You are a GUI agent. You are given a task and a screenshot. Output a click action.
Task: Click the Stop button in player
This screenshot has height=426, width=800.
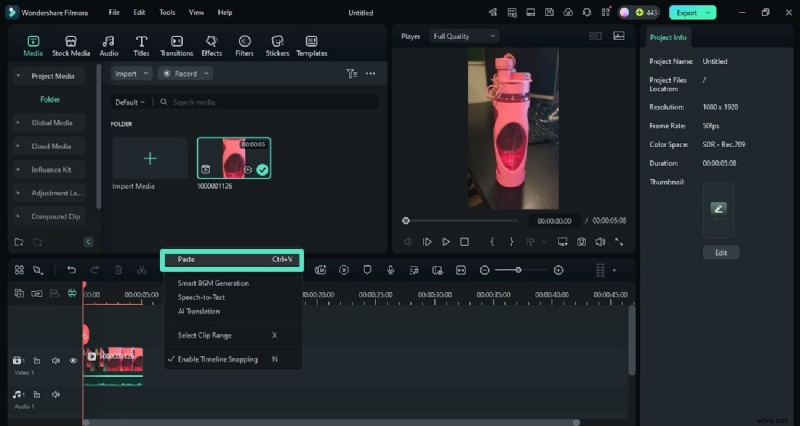coord(464,242)
